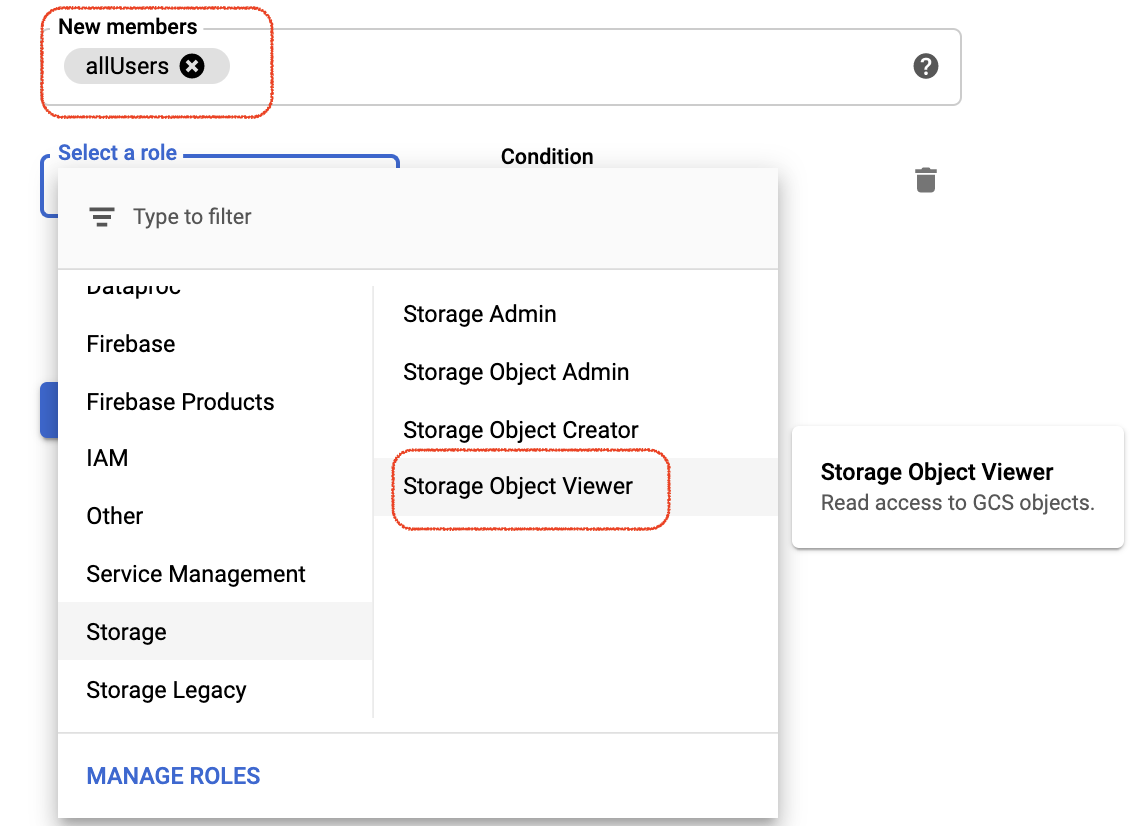
Task: Select the Storage Object Viewer role
Action: click(518, 486)
